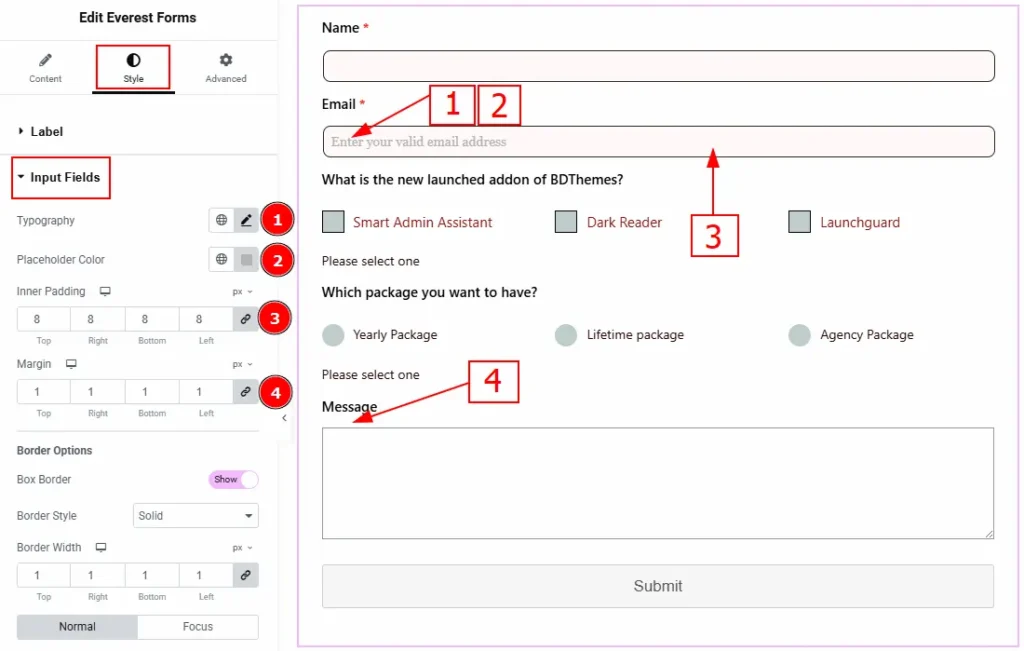Click the Inner Padding link values icon
Image resolution: width=1024 pixels, height=651 pixels.
(x=245, y=319)
